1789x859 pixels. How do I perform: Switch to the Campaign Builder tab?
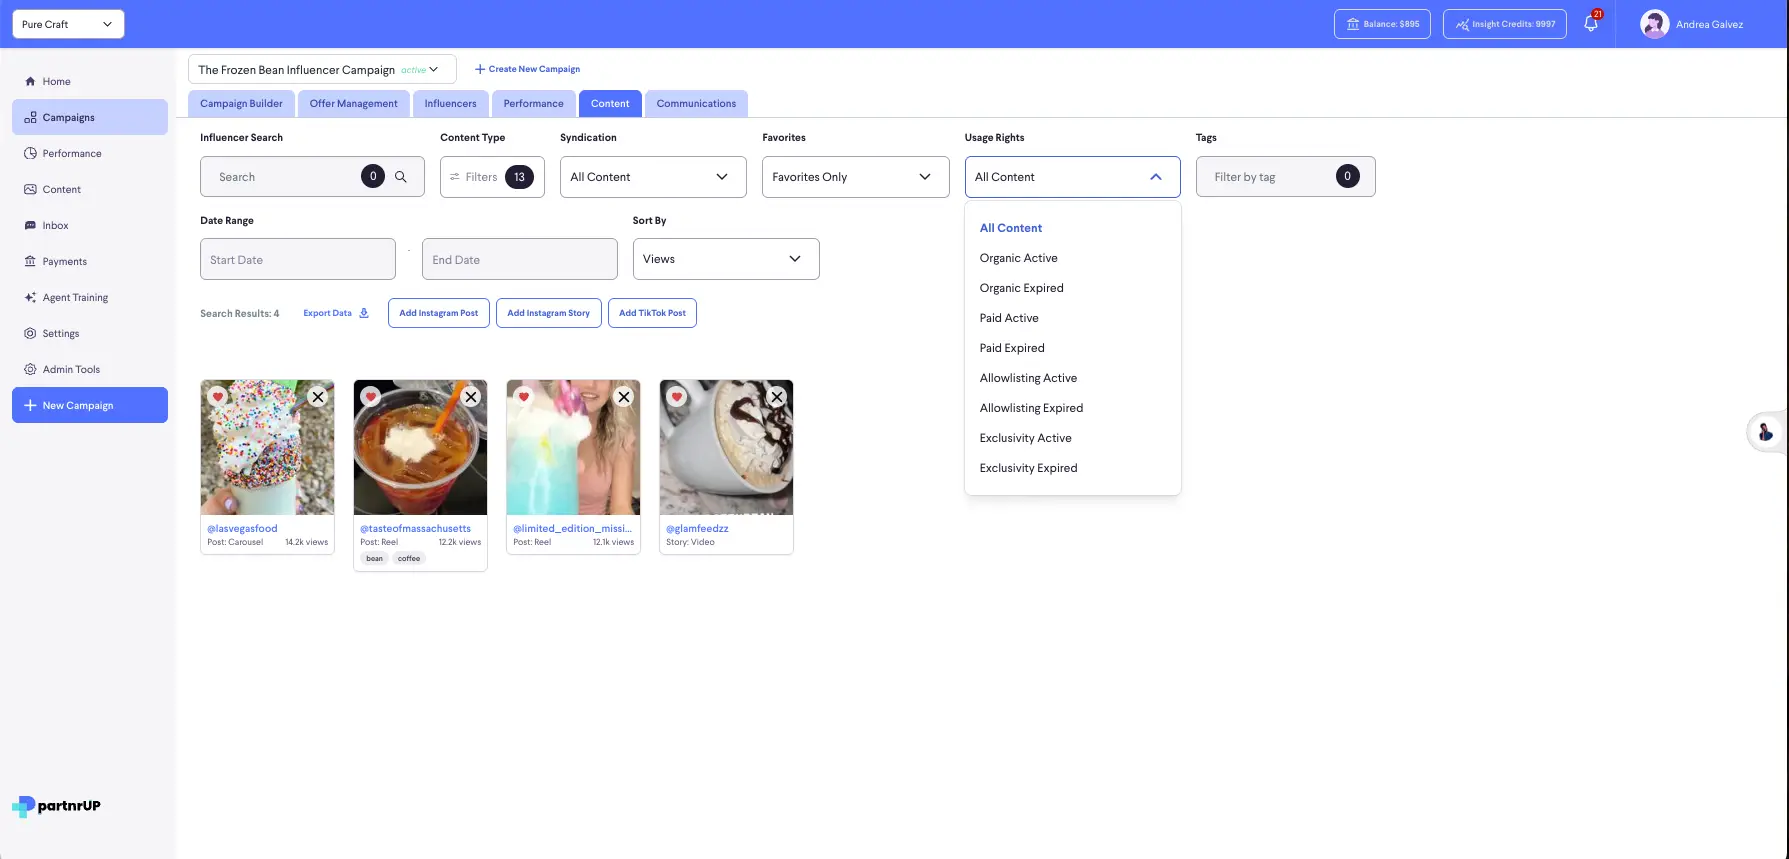241,103
